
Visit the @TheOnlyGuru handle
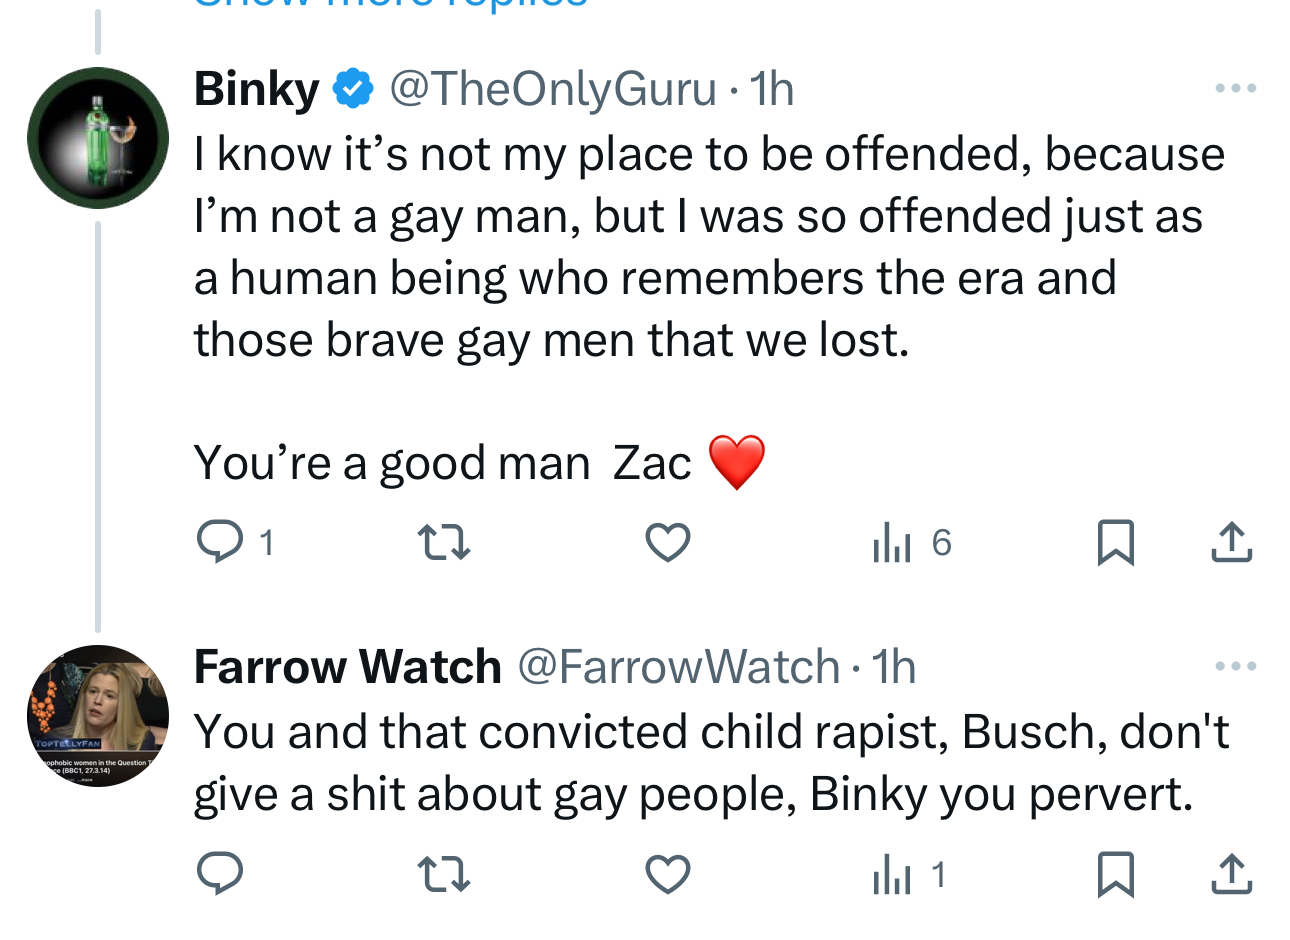tap(552, 89)
